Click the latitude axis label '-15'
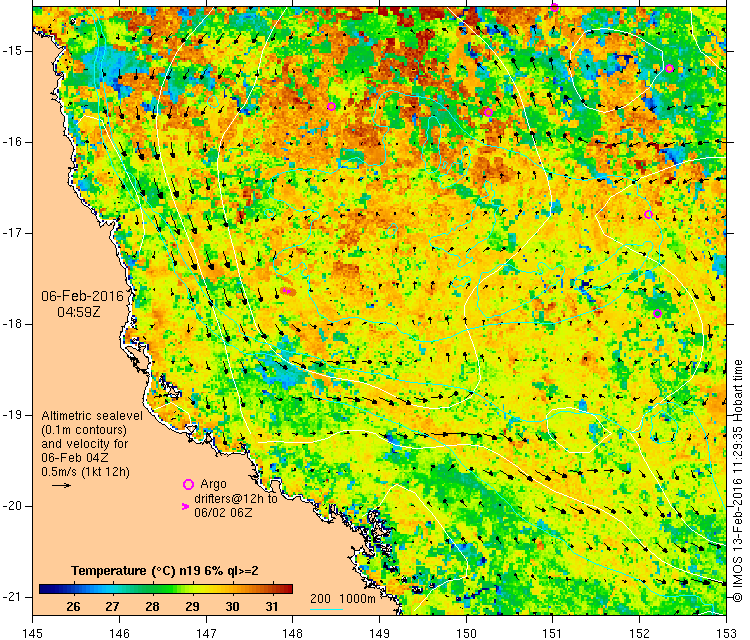The width and height of the screenshot is (750, 640). tap(11, 51)
